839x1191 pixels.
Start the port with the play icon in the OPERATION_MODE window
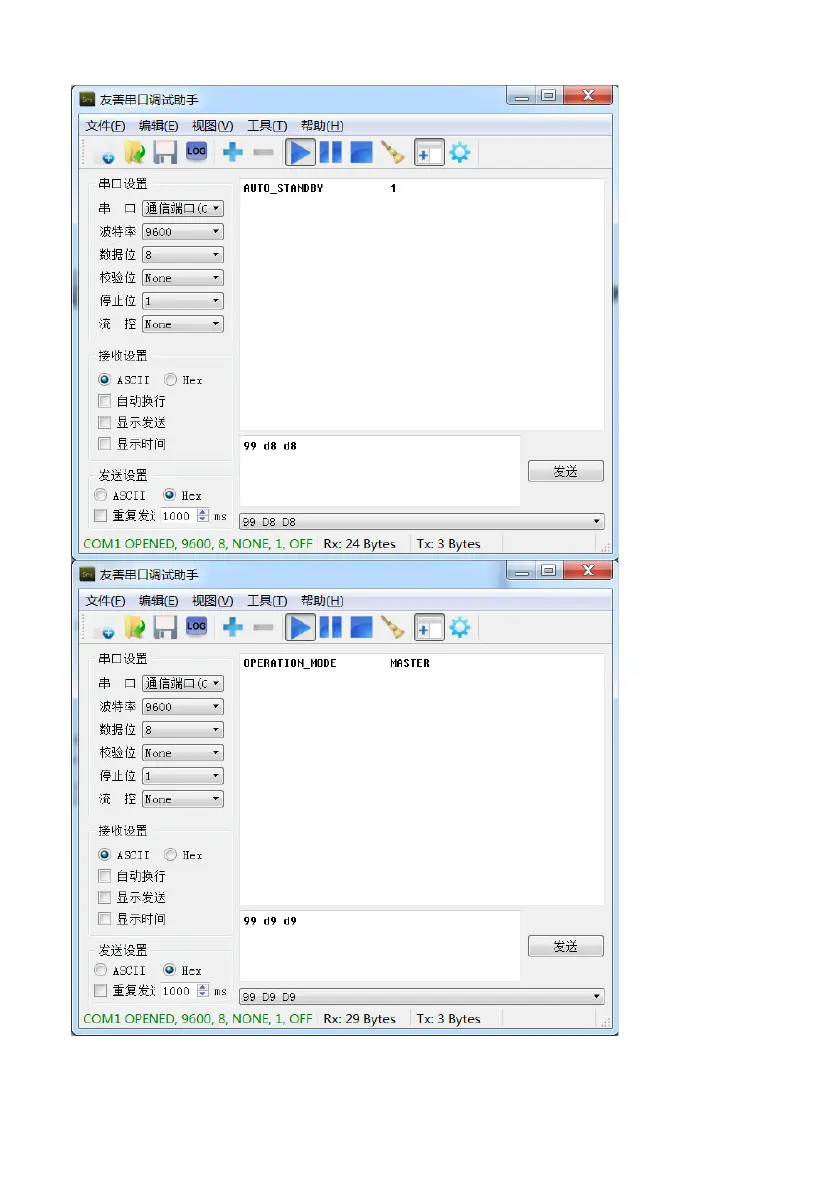tap(301, 627)
